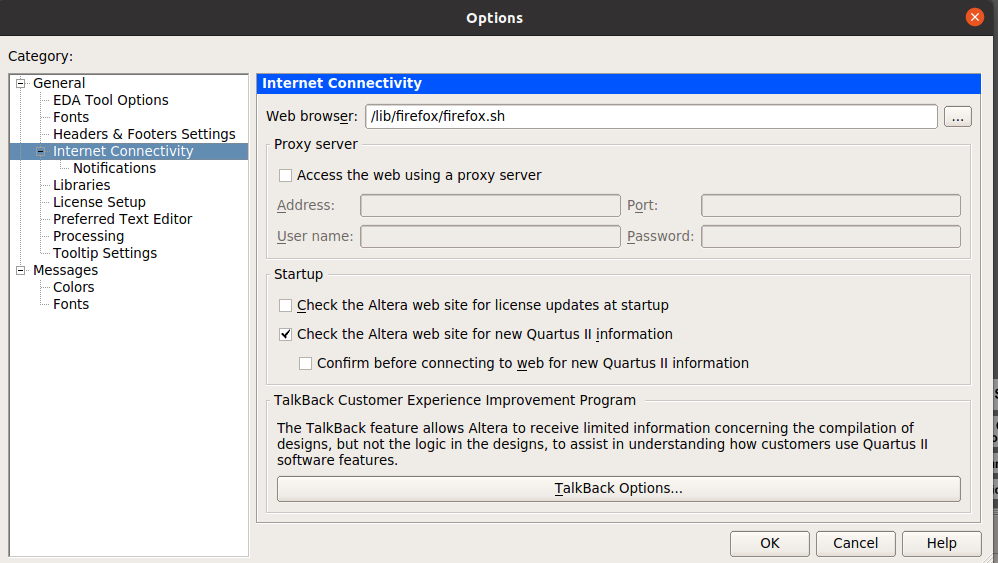
Task: Toggle 'Confirm before connecting to web' checkbox
Action: 306,363
